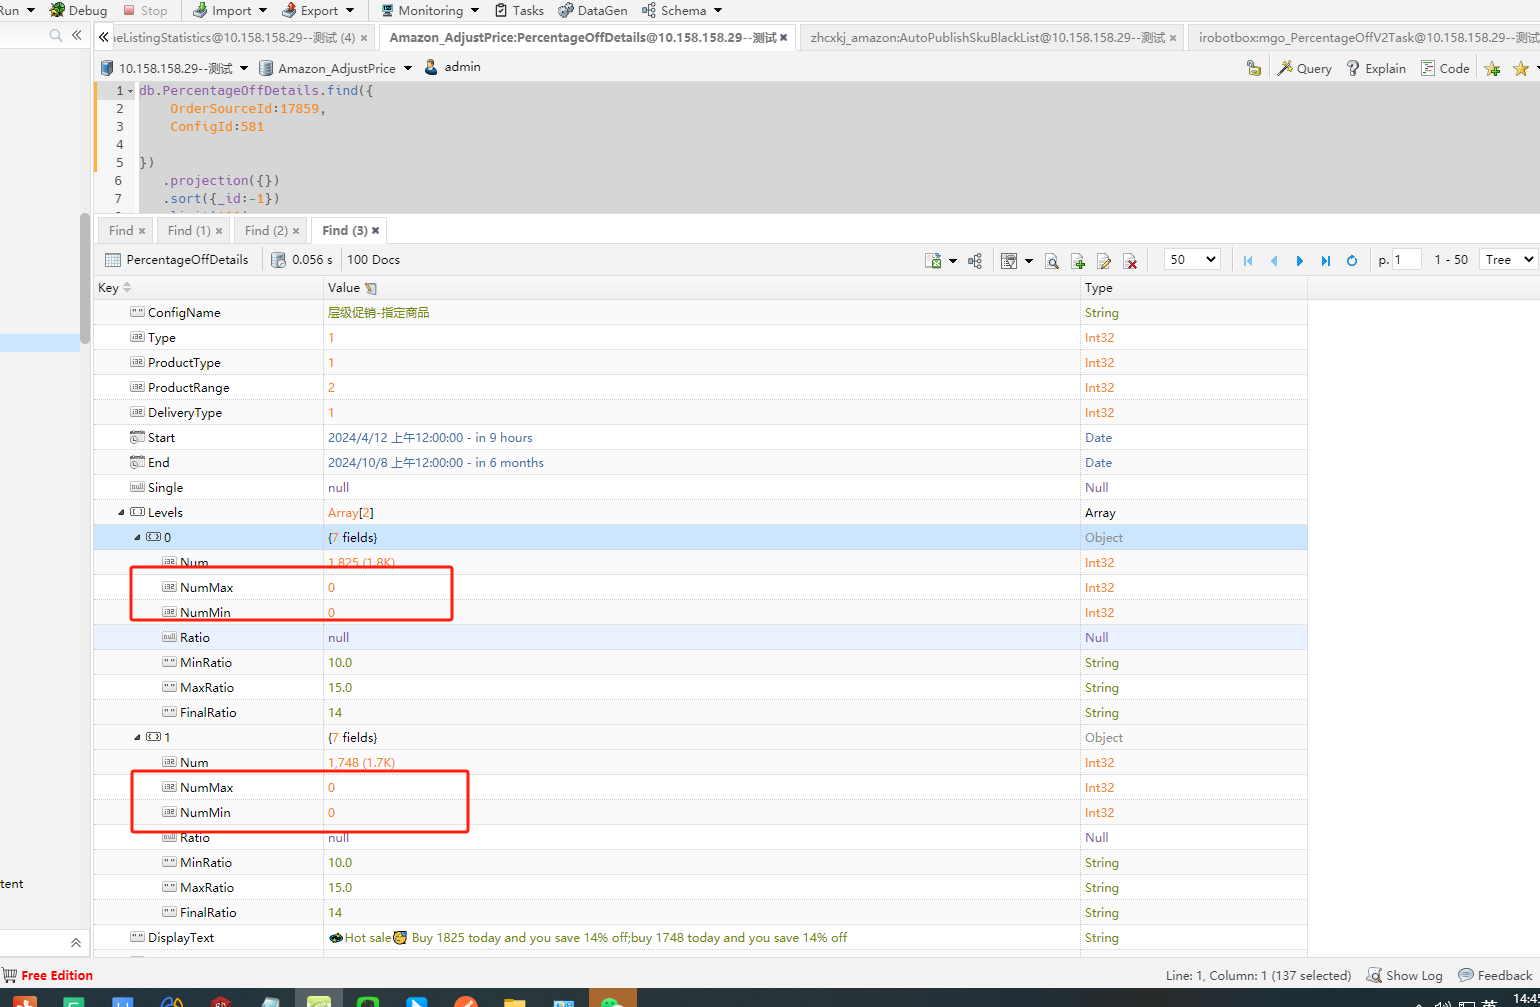Jump to the last results page
This screenshot has width=1540, height=1007.
pyautogui.click(x=1326, y=260)
